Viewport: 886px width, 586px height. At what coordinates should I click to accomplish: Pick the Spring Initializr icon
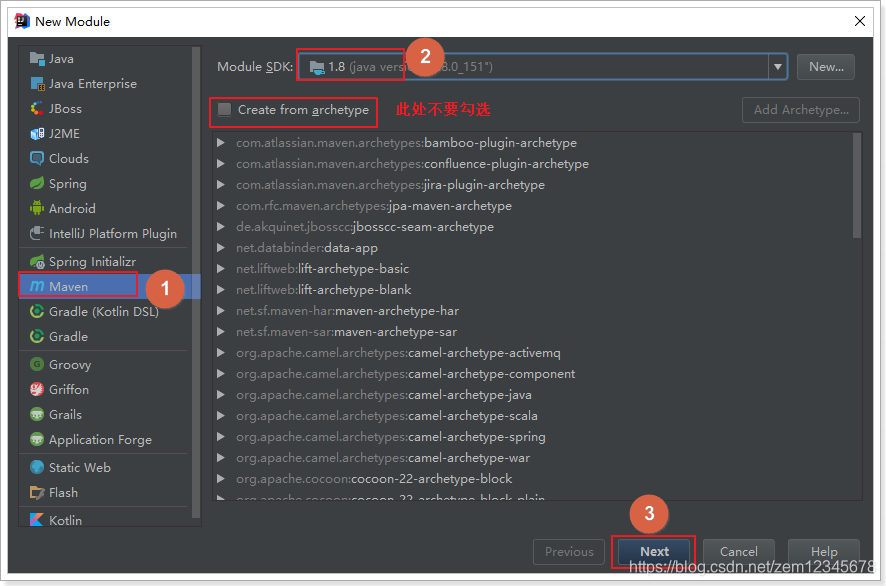click(37, 262)
